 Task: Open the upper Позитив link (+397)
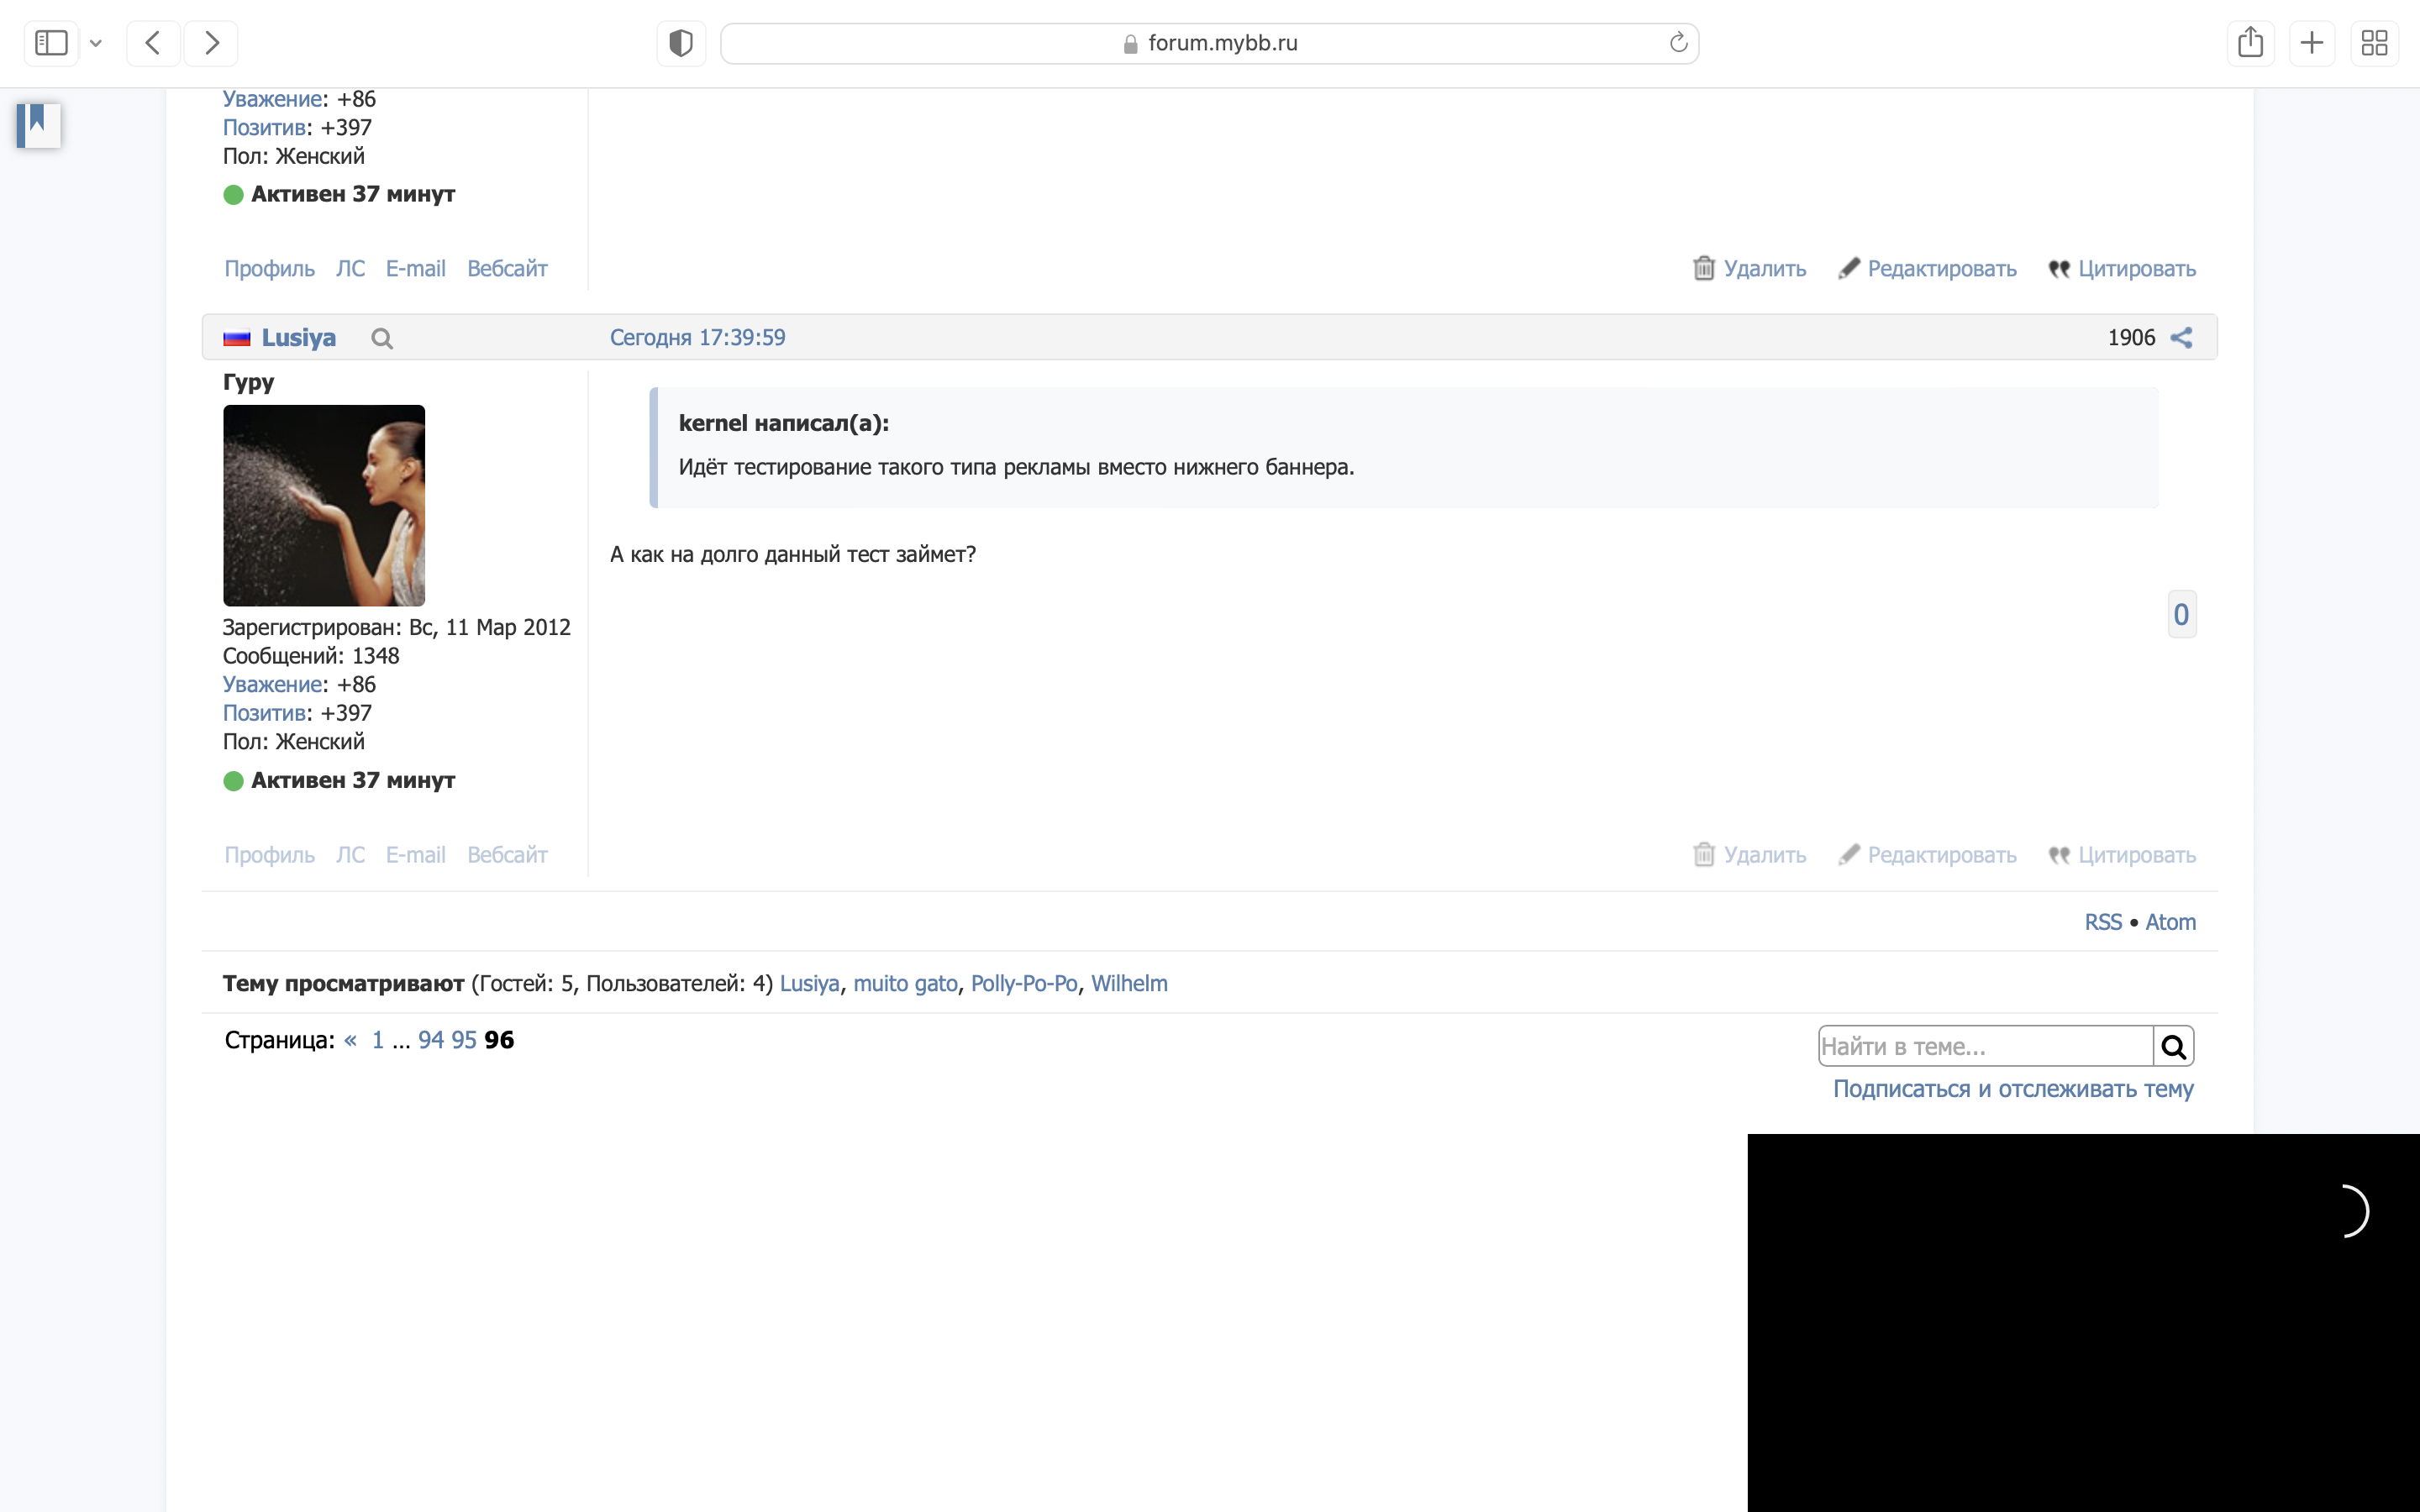pos(264,128)
